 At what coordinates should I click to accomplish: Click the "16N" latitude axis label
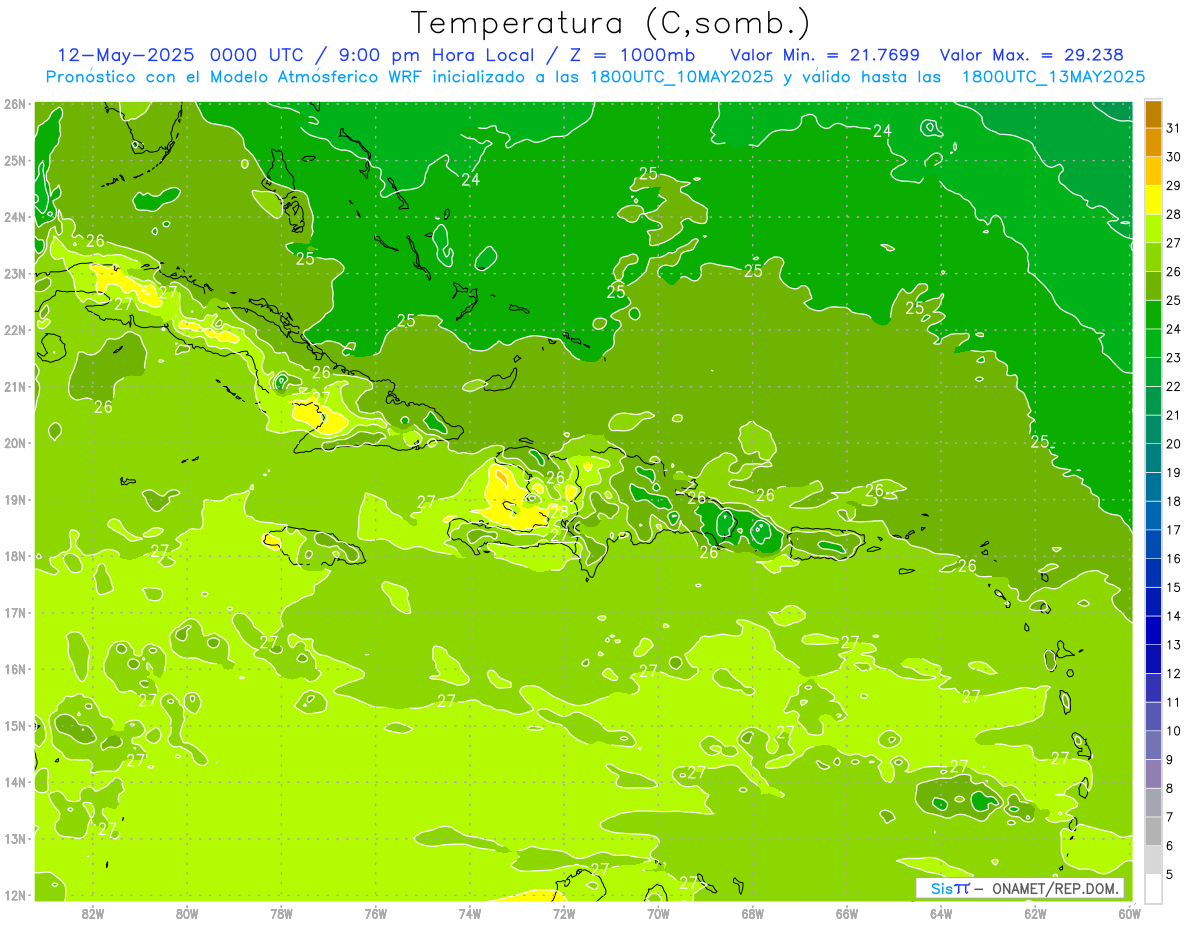pyautogui.click(x=15, y=669)
